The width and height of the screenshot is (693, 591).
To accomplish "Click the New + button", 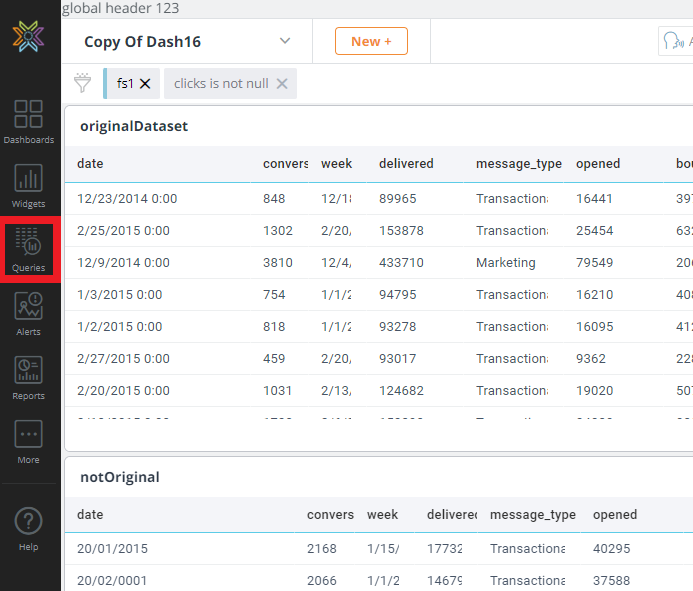I will [371, 41].
